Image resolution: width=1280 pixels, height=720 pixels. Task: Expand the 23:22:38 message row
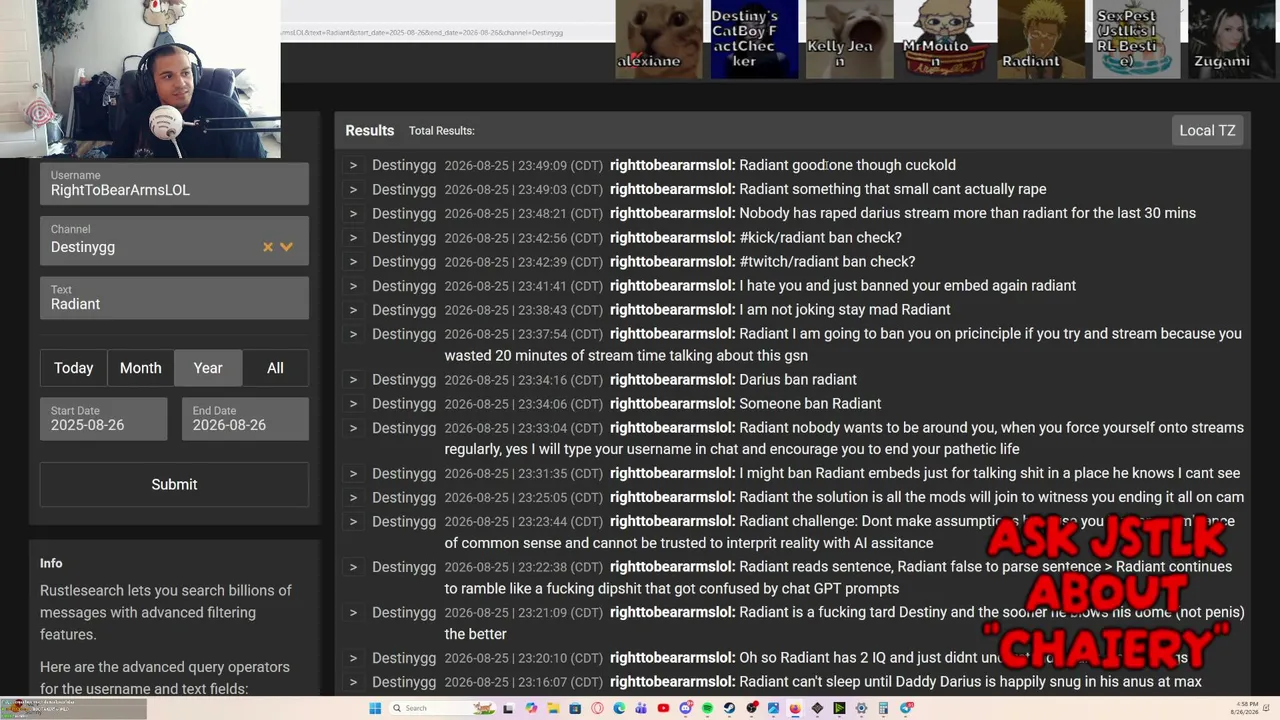[353, 566]
